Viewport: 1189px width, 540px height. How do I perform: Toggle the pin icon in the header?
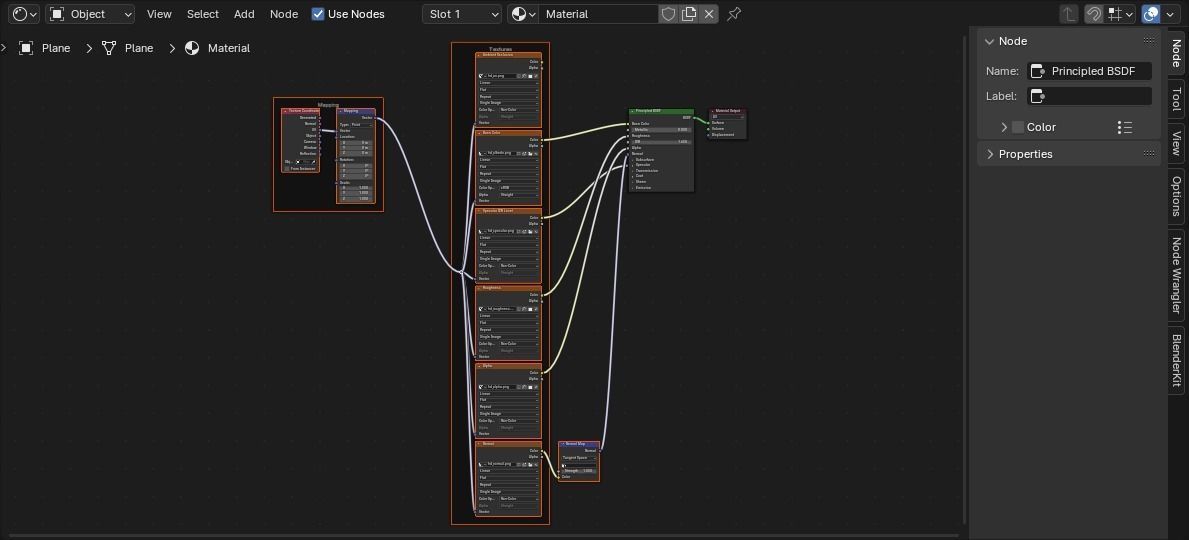734,14
